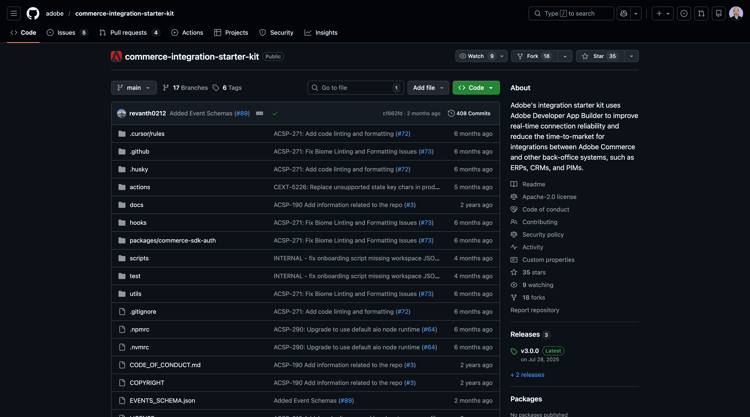Focus the Type / to search field
Screen dimensions: 750x417
pos(571,13)
